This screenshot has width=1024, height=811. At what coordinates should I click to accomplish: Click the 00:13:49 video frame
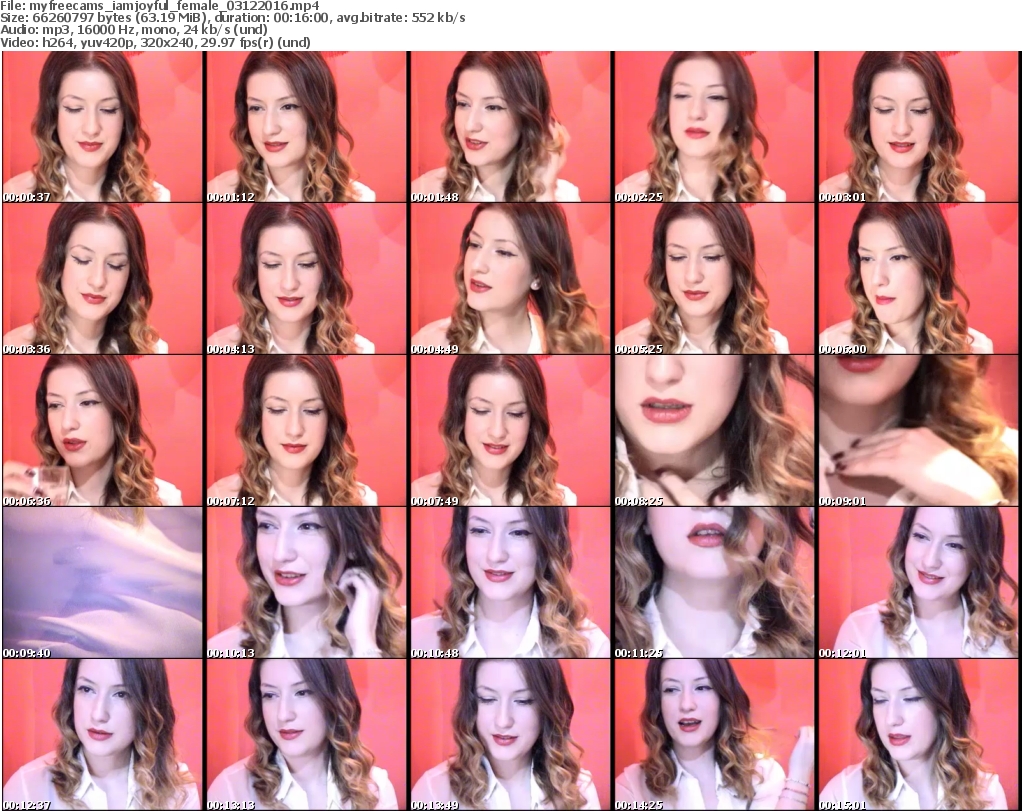tap(511, 735)
